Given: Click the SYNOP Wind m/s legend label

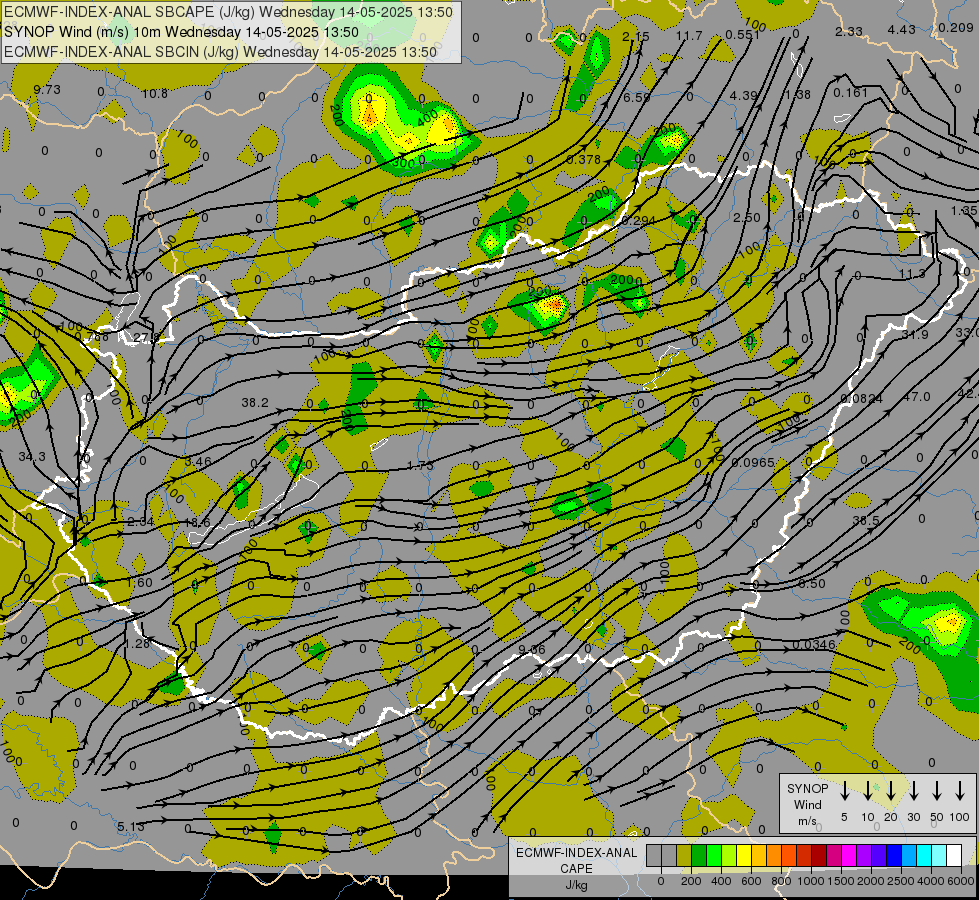Looking at the screenshot, I should tap(807, 804).
